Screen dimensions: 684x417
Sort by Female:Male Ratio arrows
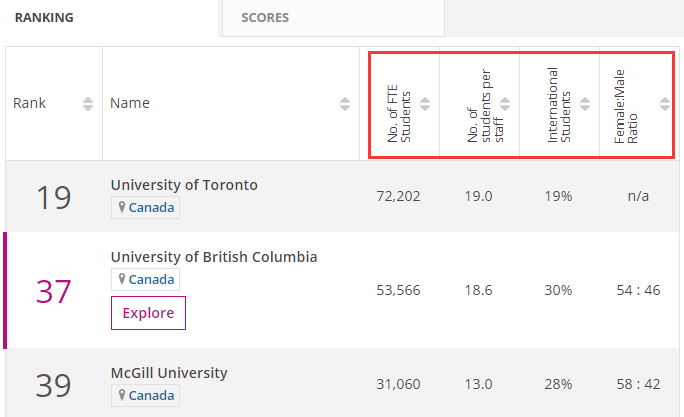pos(665,104)
